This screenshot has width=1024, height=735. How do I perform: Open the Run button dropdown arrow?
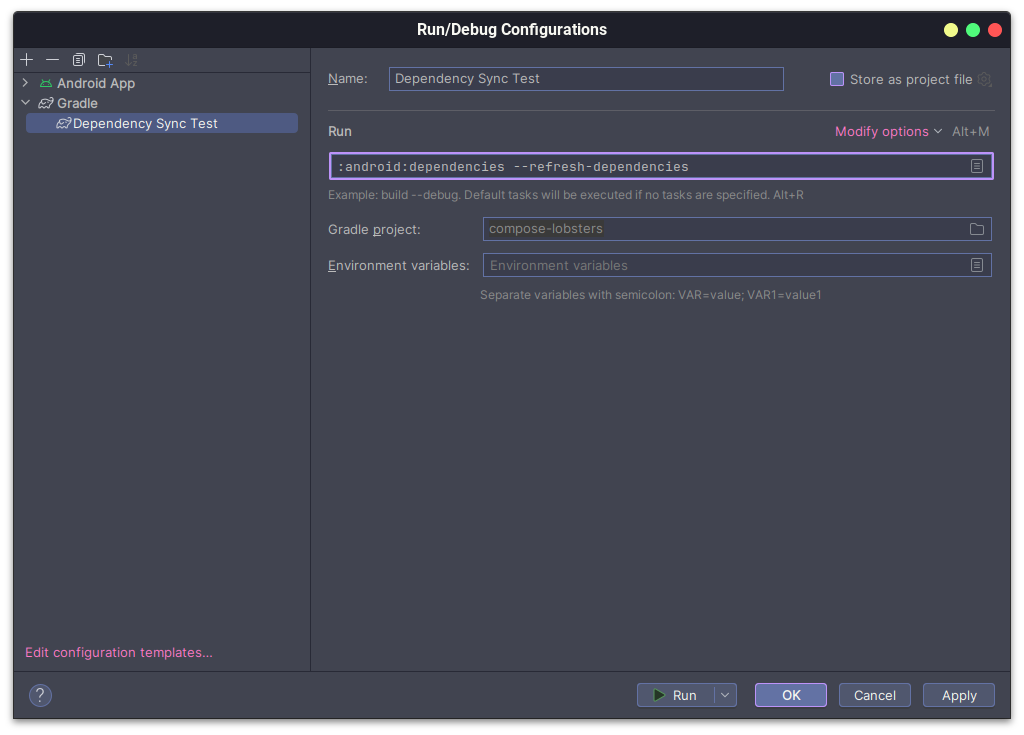click(725, 695)
